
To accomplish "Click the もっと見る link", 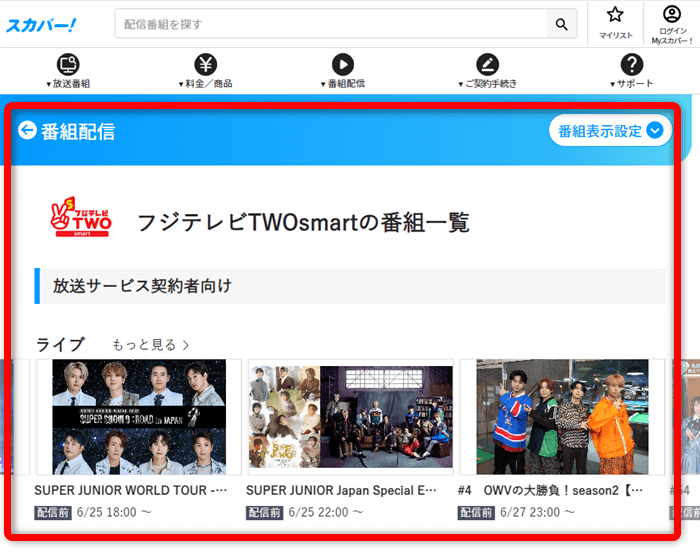I will (150, 345).
